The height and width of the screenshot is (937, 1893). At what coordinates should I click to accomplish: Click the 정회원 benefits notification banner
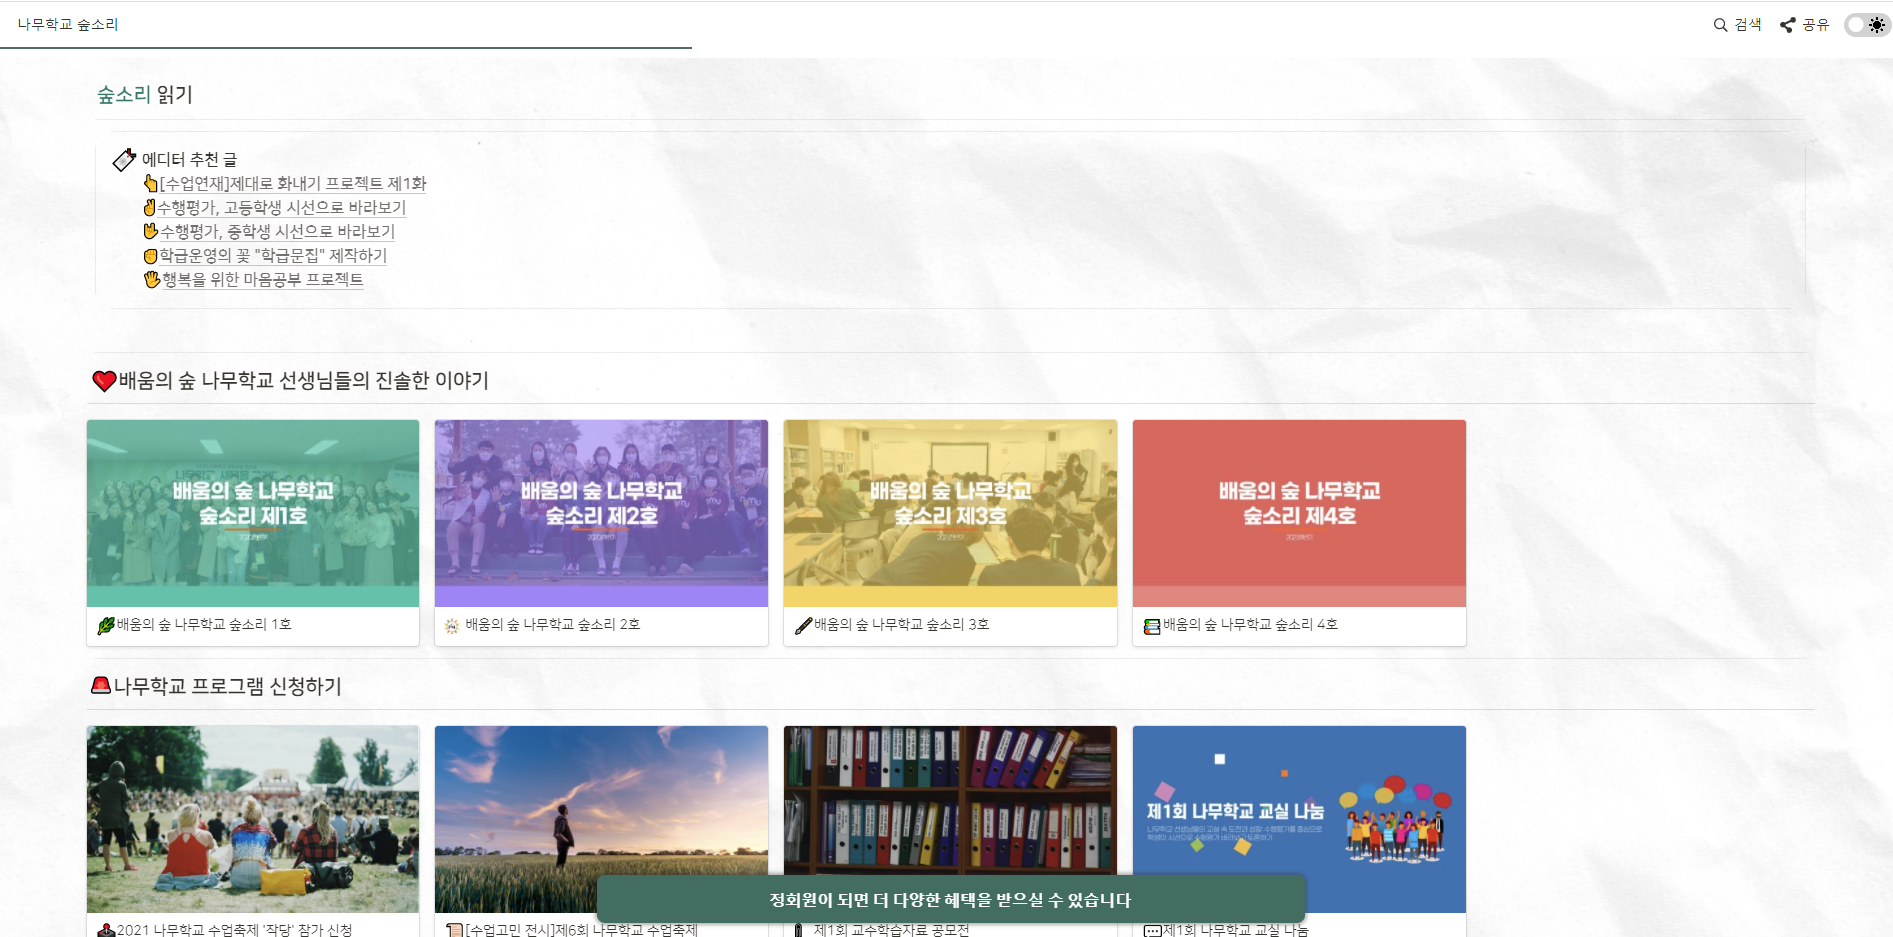click(x=950, y=899)
